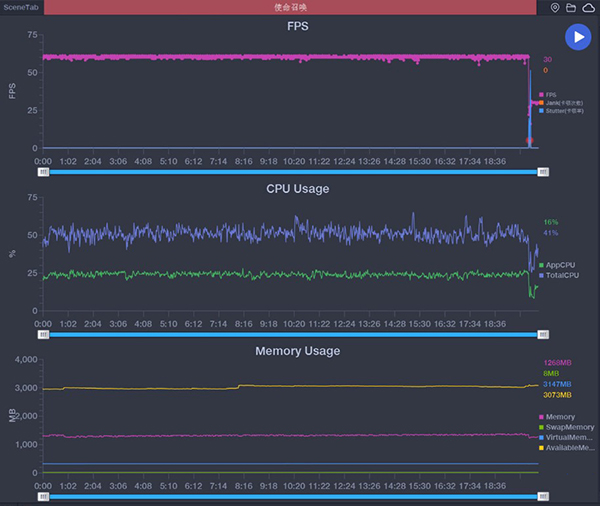Toggle AvailableMemory legend entry
The height and width of the screenshot is (506, 600).
pyautogui.click(x=565, y=447)
